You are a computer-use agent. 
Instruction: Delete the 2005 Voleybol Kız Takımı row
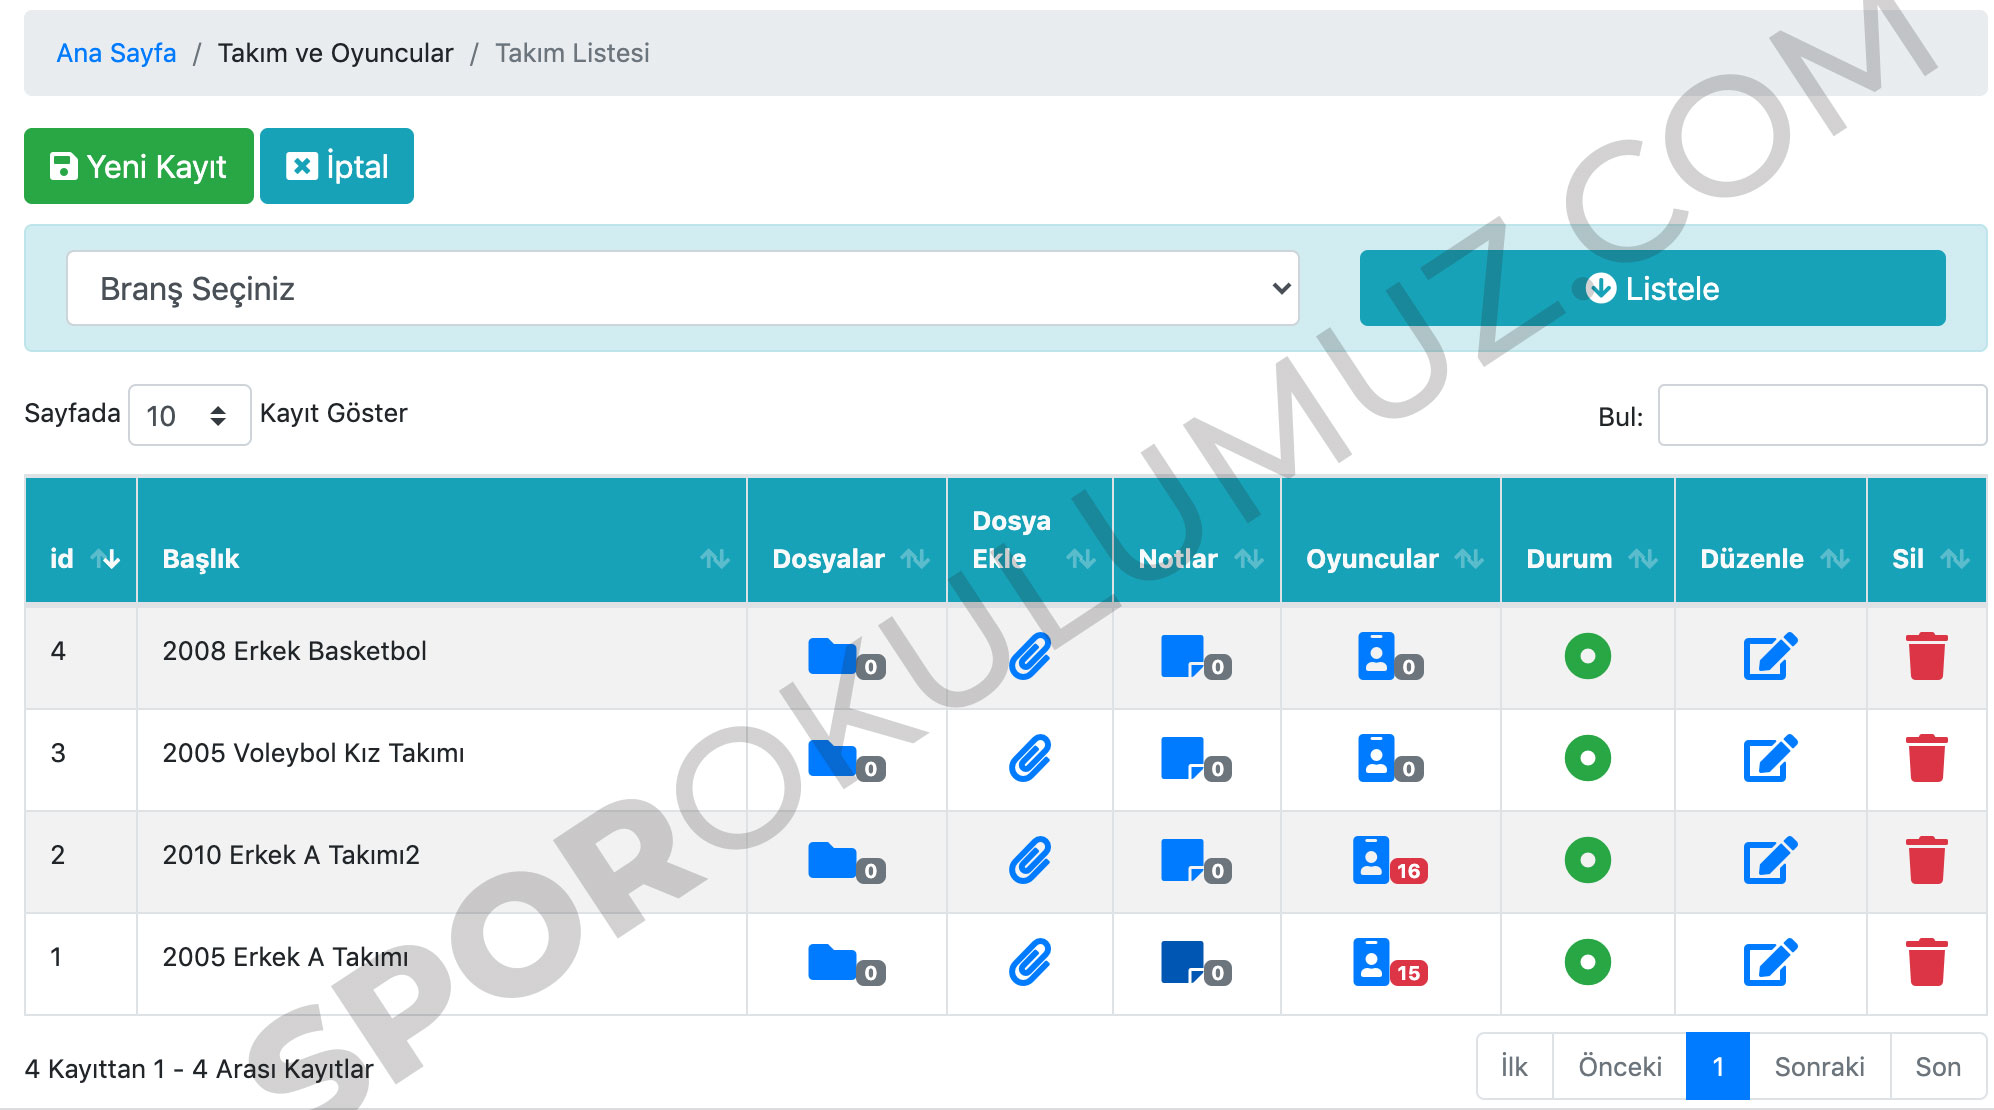click(1925, 758)
